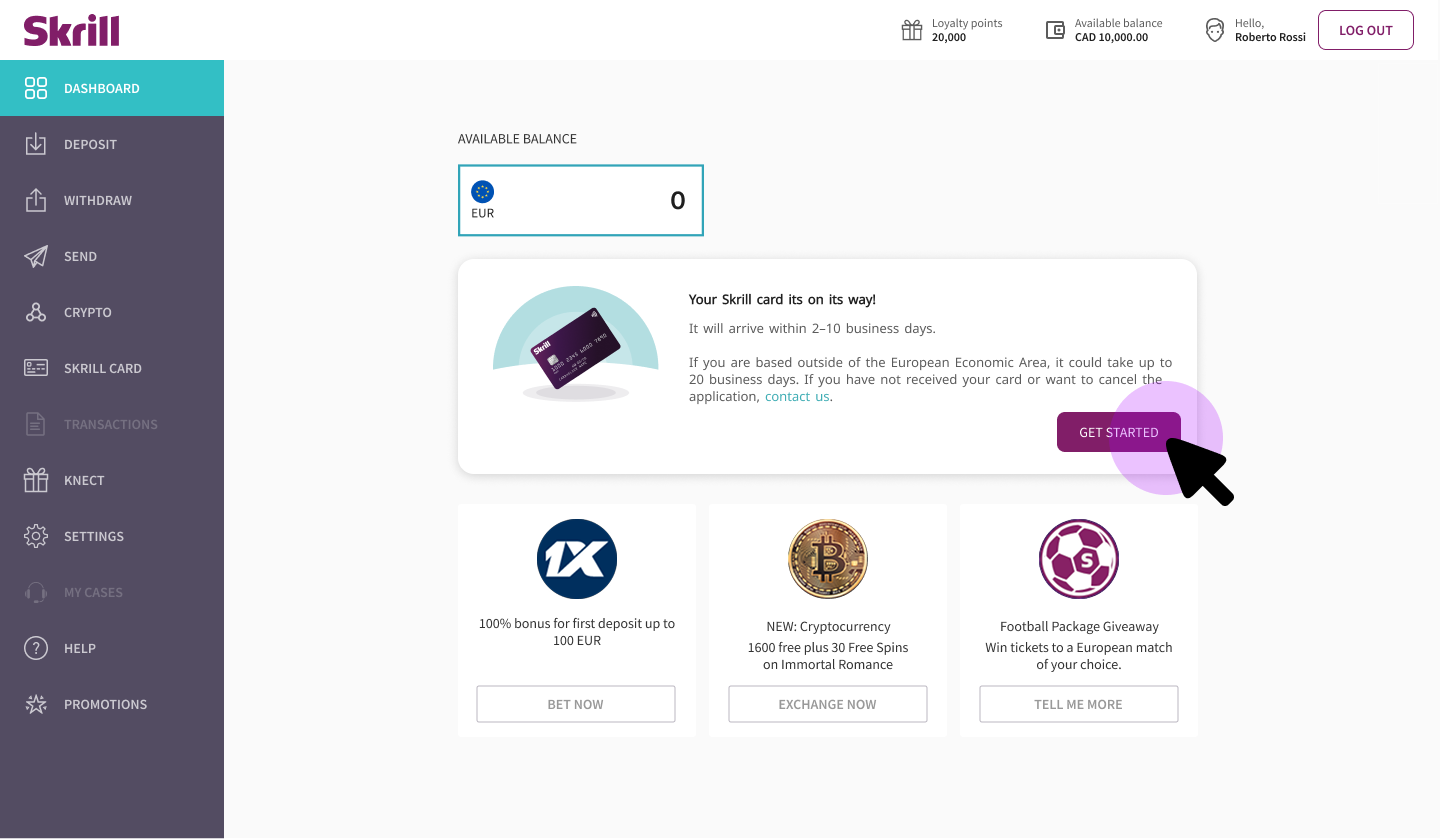Viewport: 1440px width, 839px height.
Task: Click the Get Started button
Action: (x=1119, y=432)
